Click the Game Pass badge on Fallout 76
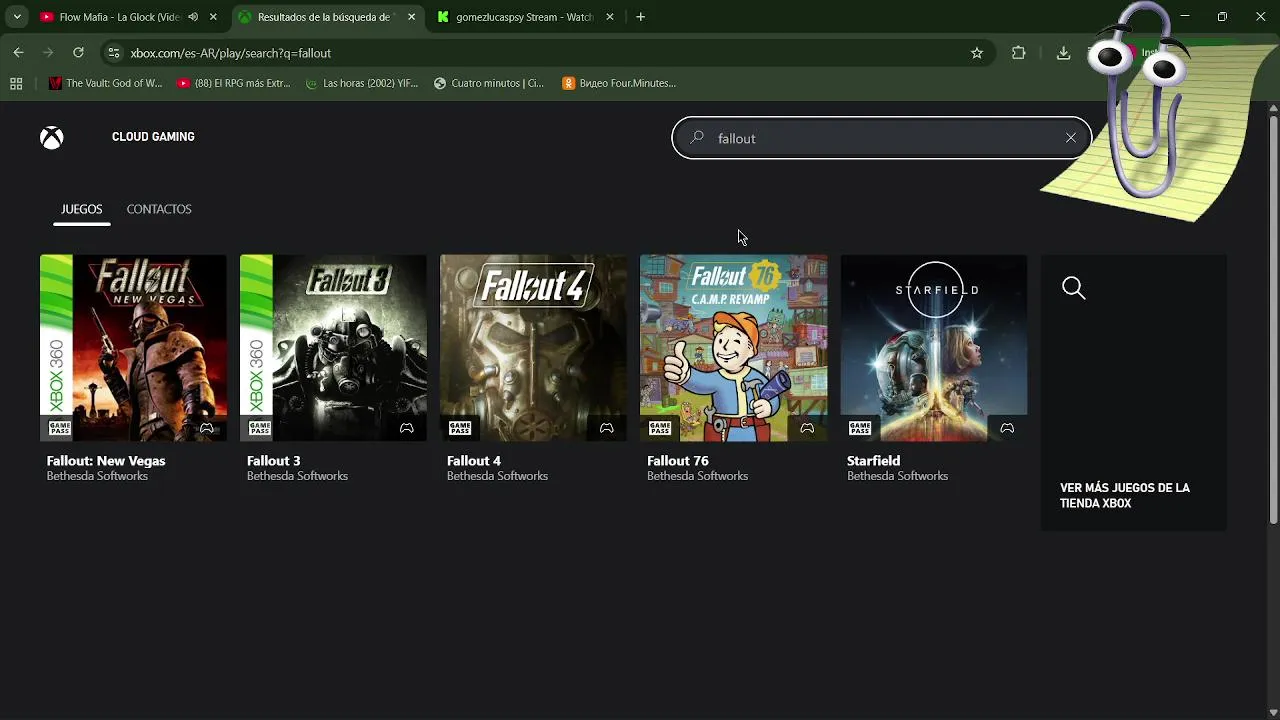 pyautogui.click(x=659, y=428)
